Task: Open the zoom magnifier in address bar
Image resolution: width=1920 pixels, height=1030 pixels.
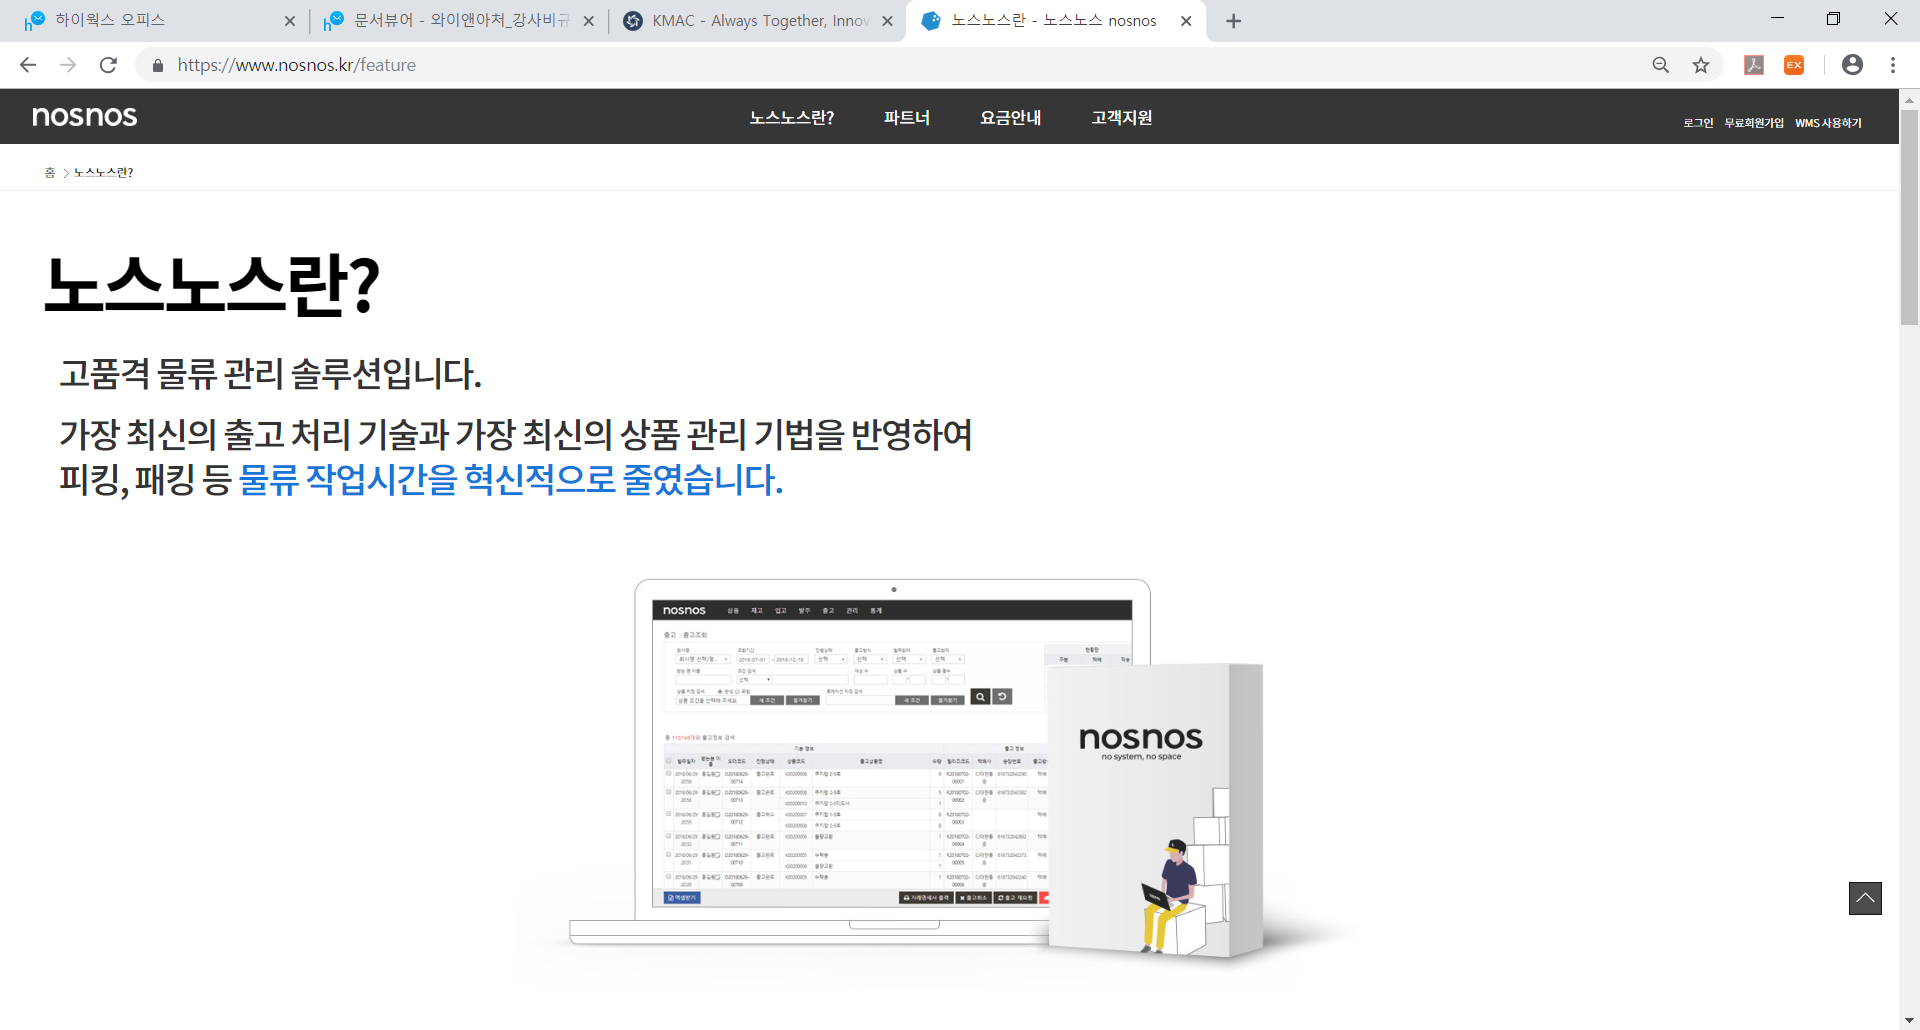Action: pos(1661,65)
